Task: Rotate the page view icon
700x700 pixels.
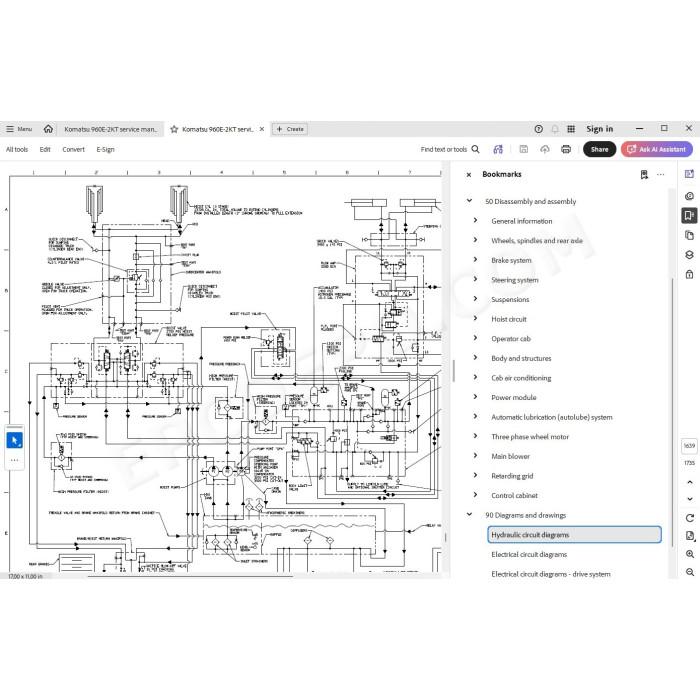Action: 690,518
